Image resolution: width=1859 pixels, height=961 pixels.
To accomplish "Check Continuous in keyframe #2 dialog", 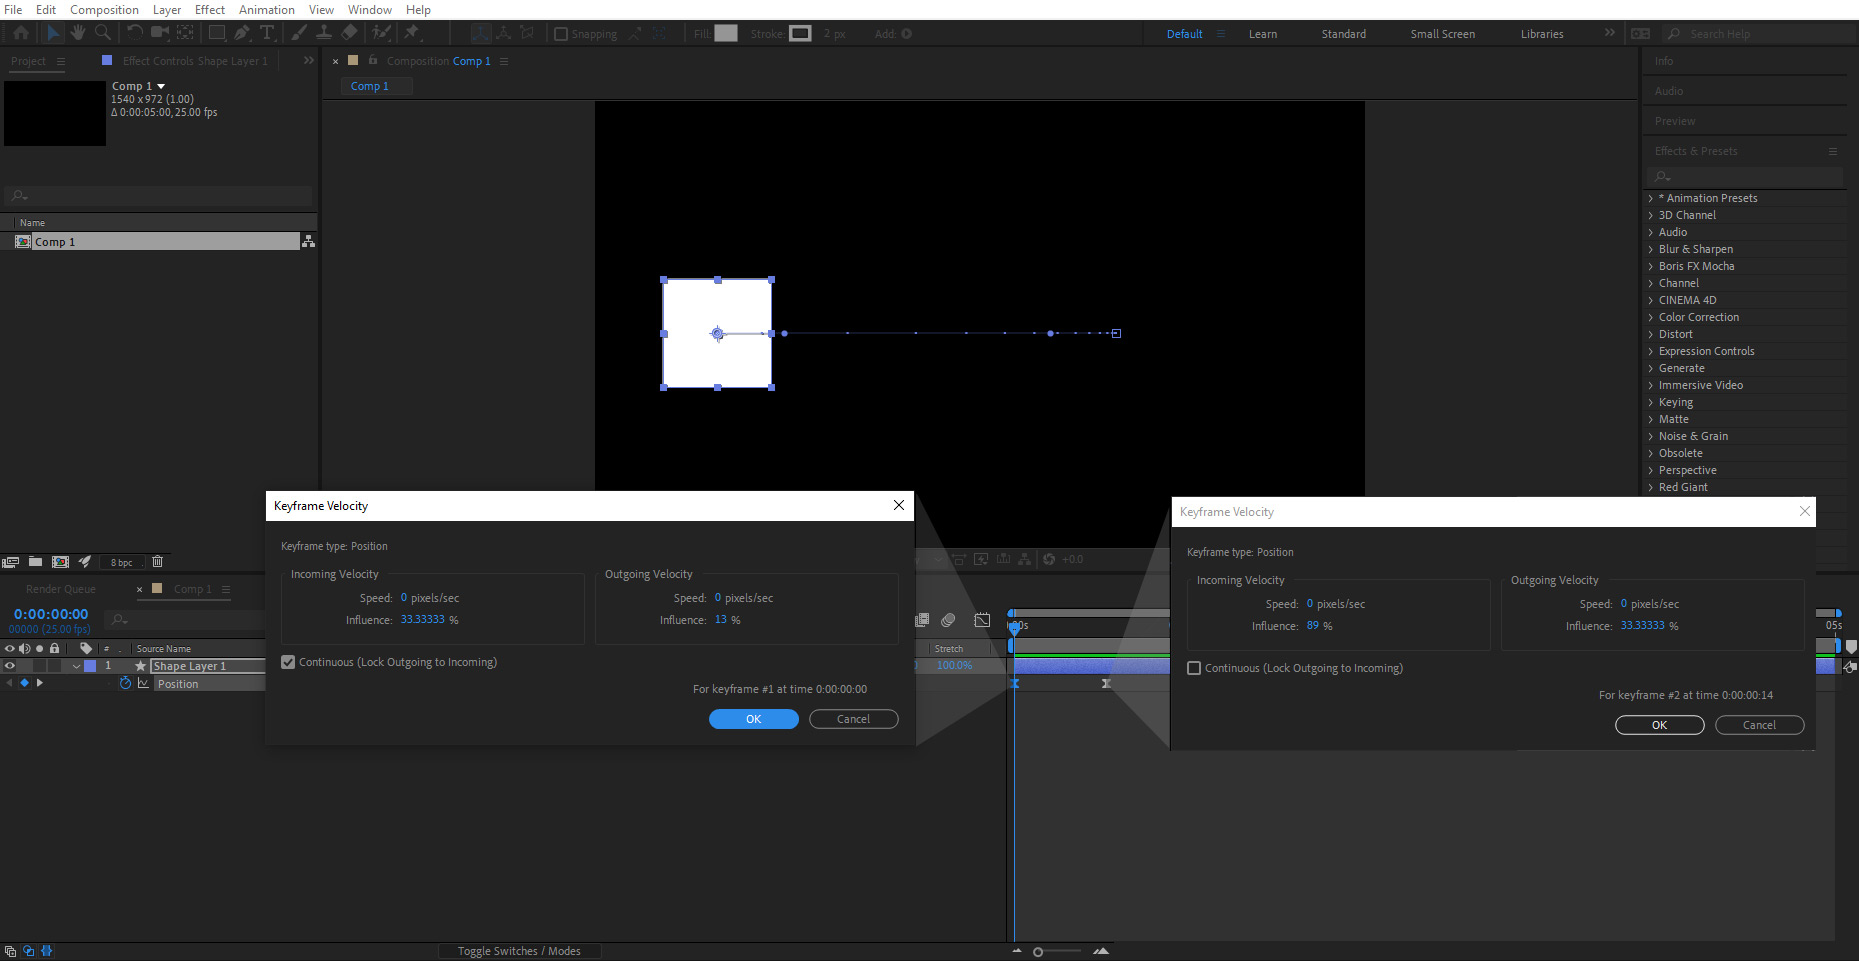I will coord(1194,668).
